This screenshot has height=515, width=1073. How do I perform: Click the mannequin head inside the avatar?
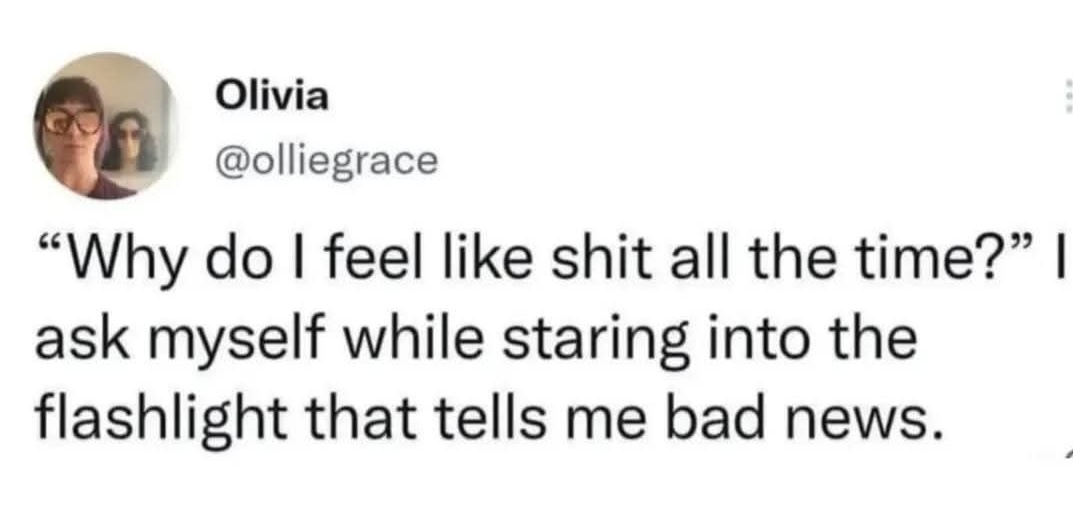pyautogui.click(x=129, y=142)
